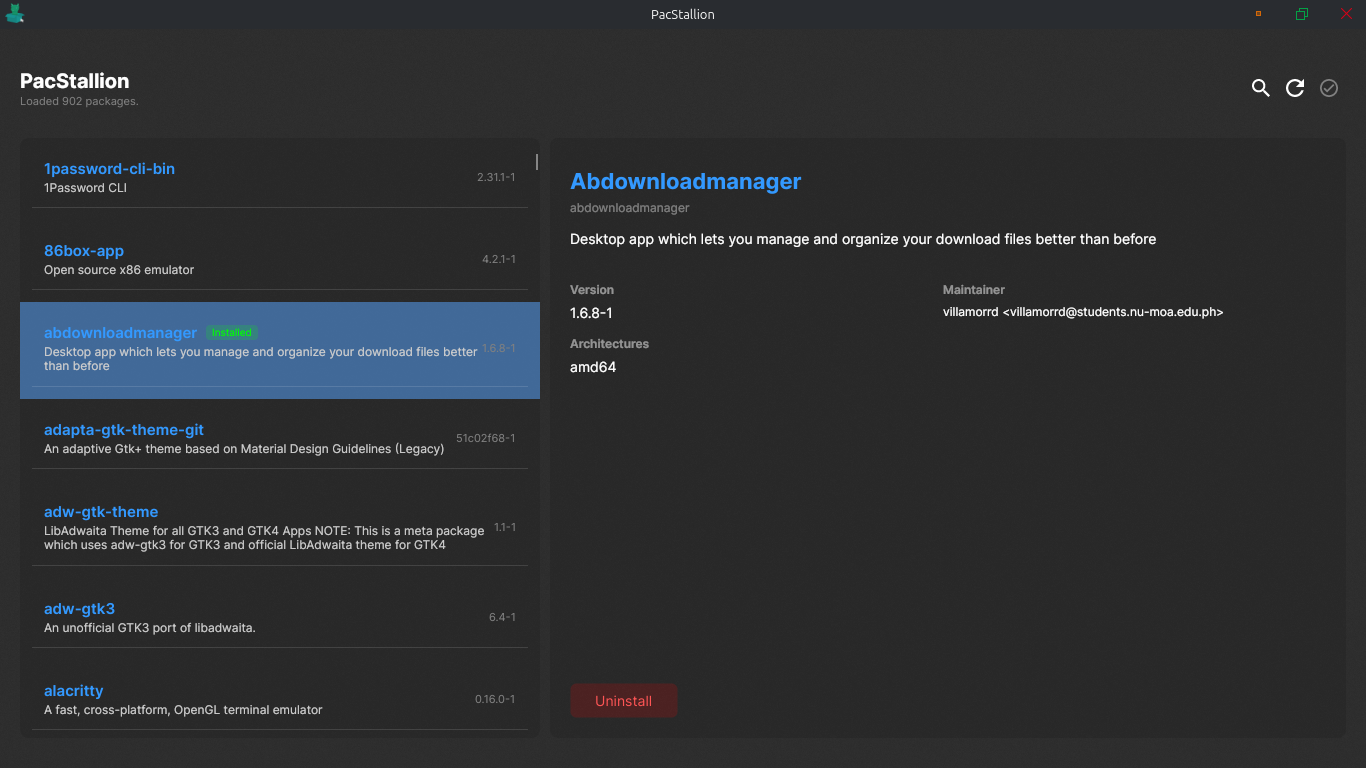Click version 6.4-1 of adw-gtk3
The image size is (1366, 768).
pyautogui.click(x=502, y=617)
